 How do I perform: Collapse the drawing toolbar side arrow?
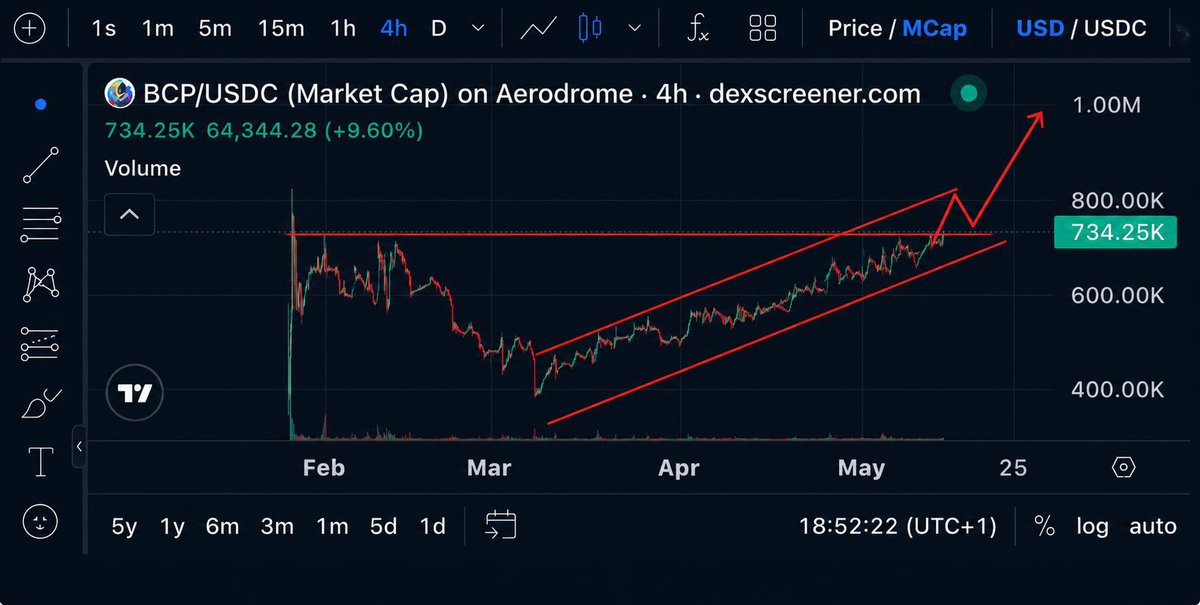tap(80, 445)
